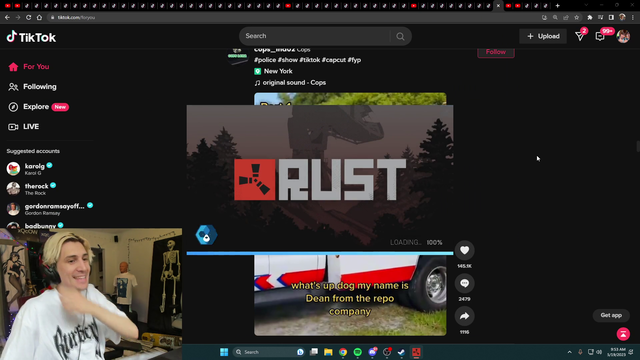
Task: Open the New York location tag
Action: click(273, 71)
